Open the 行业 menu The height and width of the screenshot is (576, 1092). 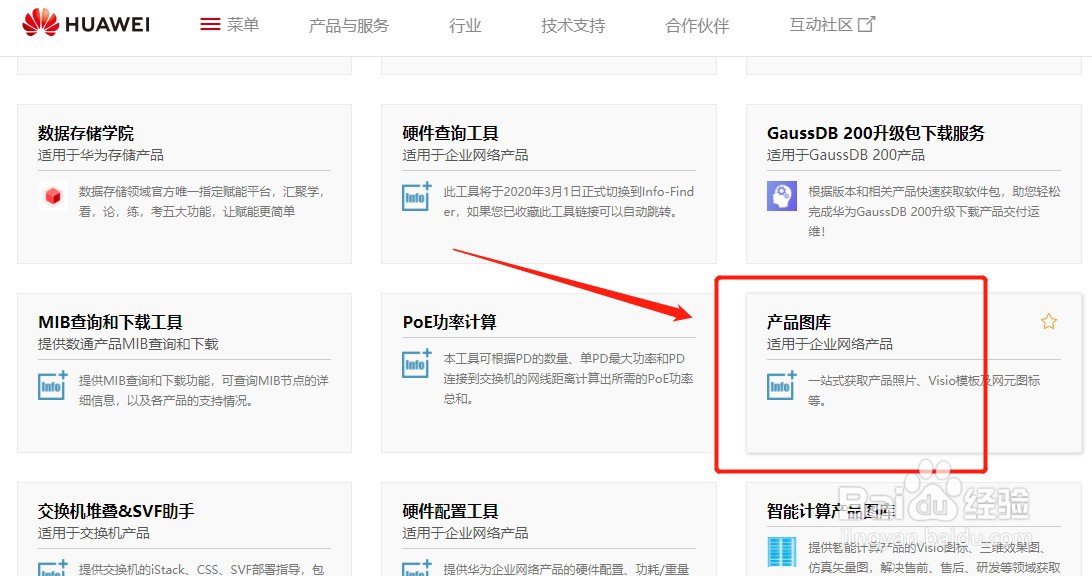[x=465, y=26]
